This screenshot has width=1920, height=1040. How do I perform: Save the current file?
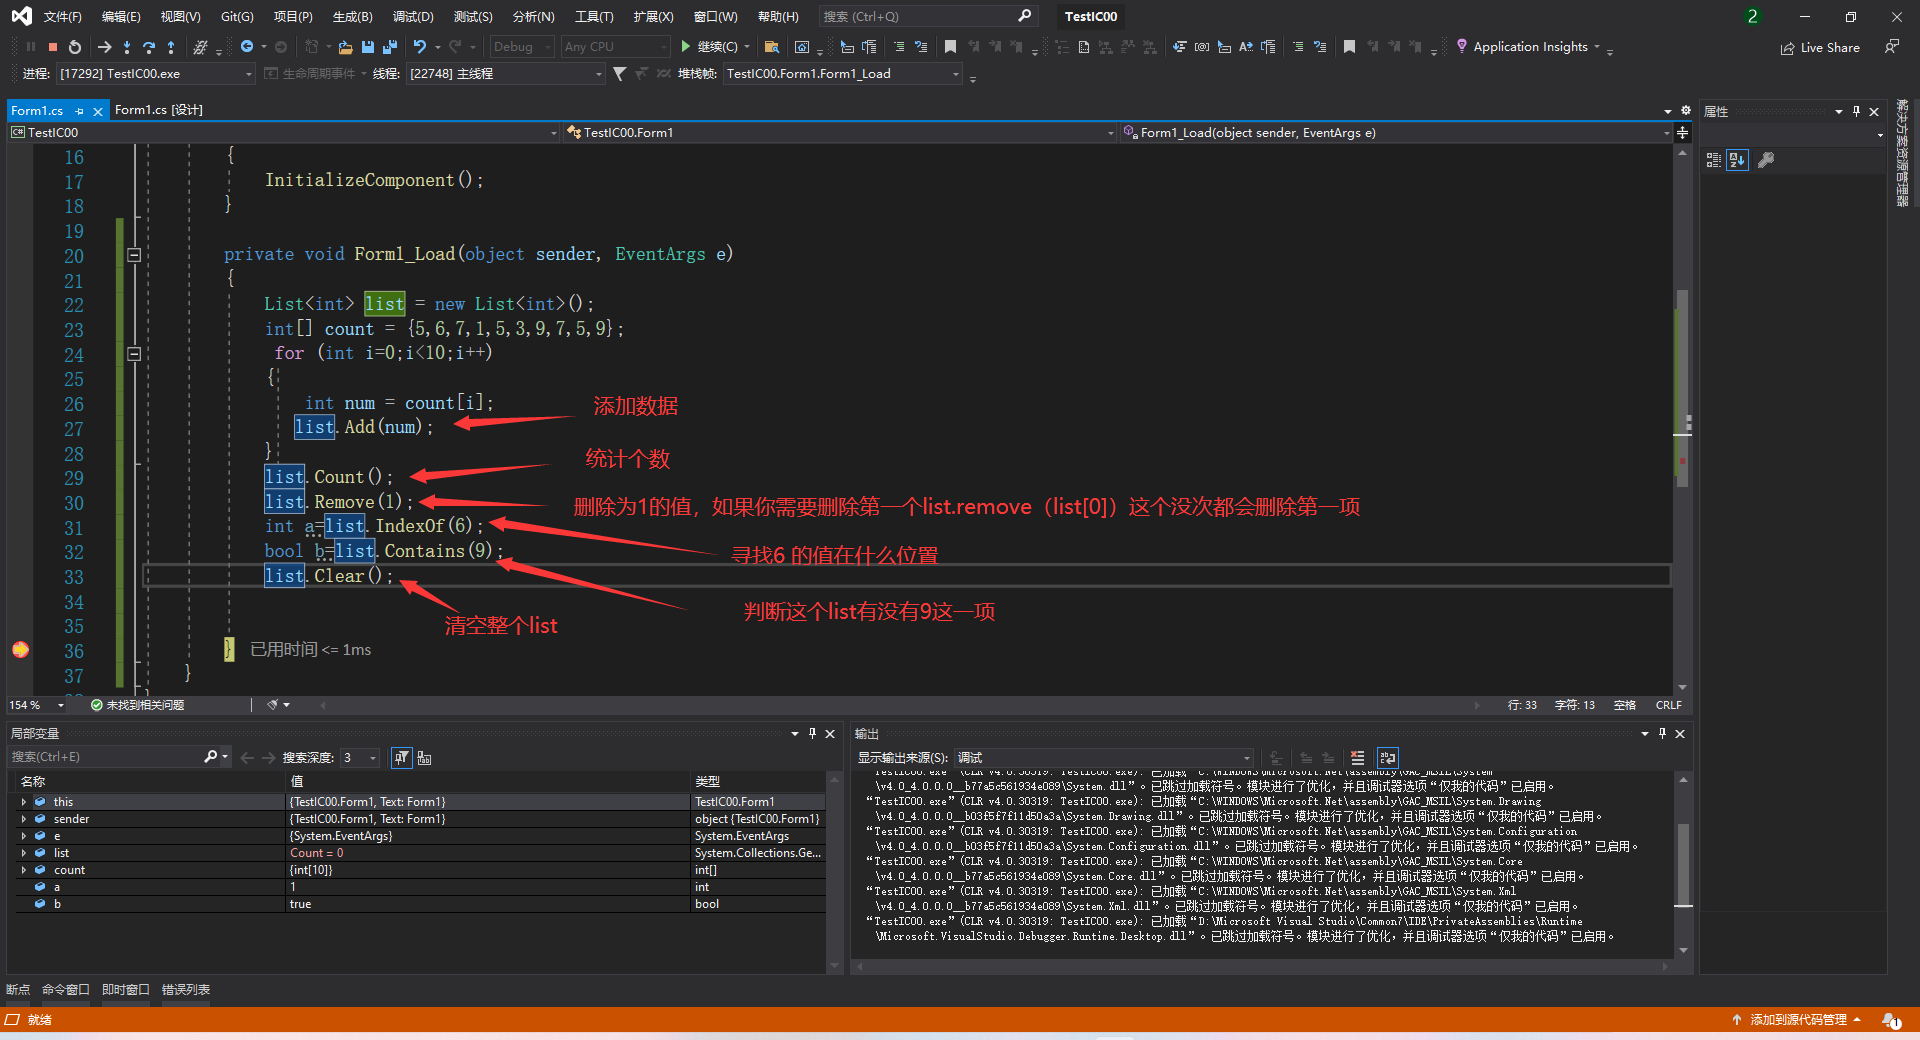[x=368, y=47]
